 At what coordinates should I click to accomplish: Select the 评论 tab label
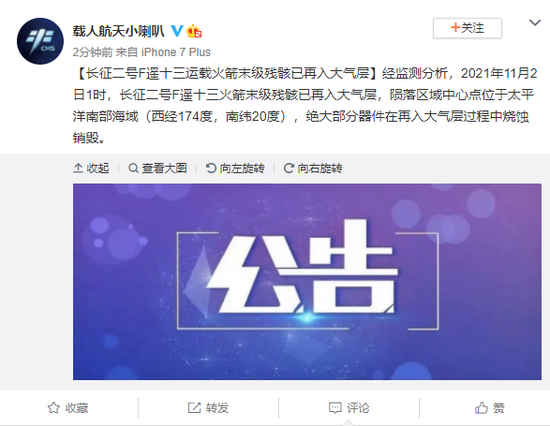(x=358, y=408)
